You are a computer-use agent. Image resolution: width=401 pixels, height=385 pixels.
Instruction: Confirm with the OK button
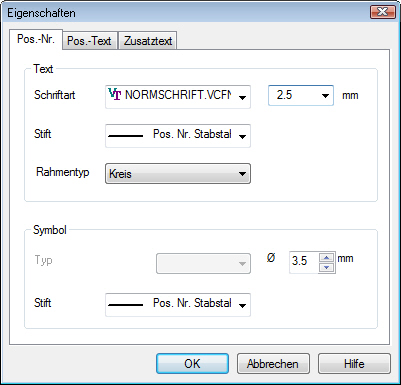tap(192, 364)
